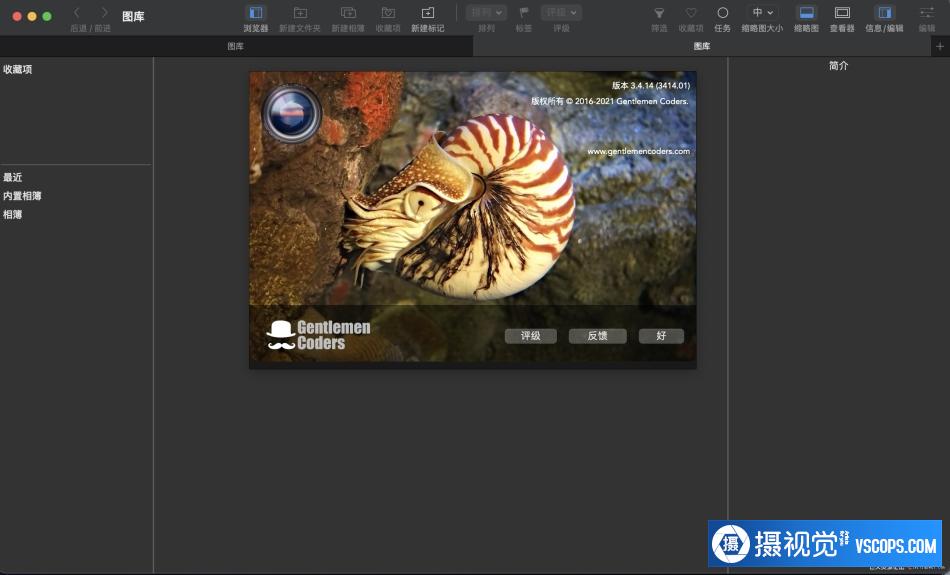The height and width of the screenshot is (575, 950).
Task: Select 内置相簿 in the sidebar
Action: (22, 196)
